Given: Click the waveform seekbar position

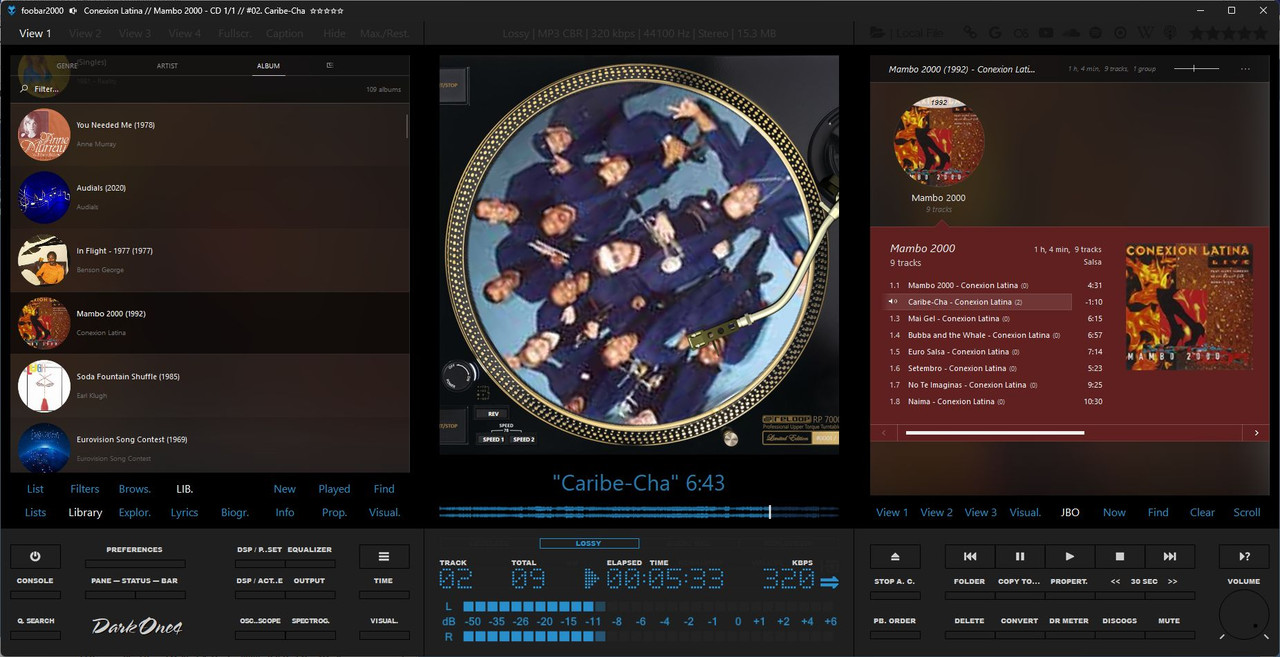Looking at the screenshot, I should point(769,511).
